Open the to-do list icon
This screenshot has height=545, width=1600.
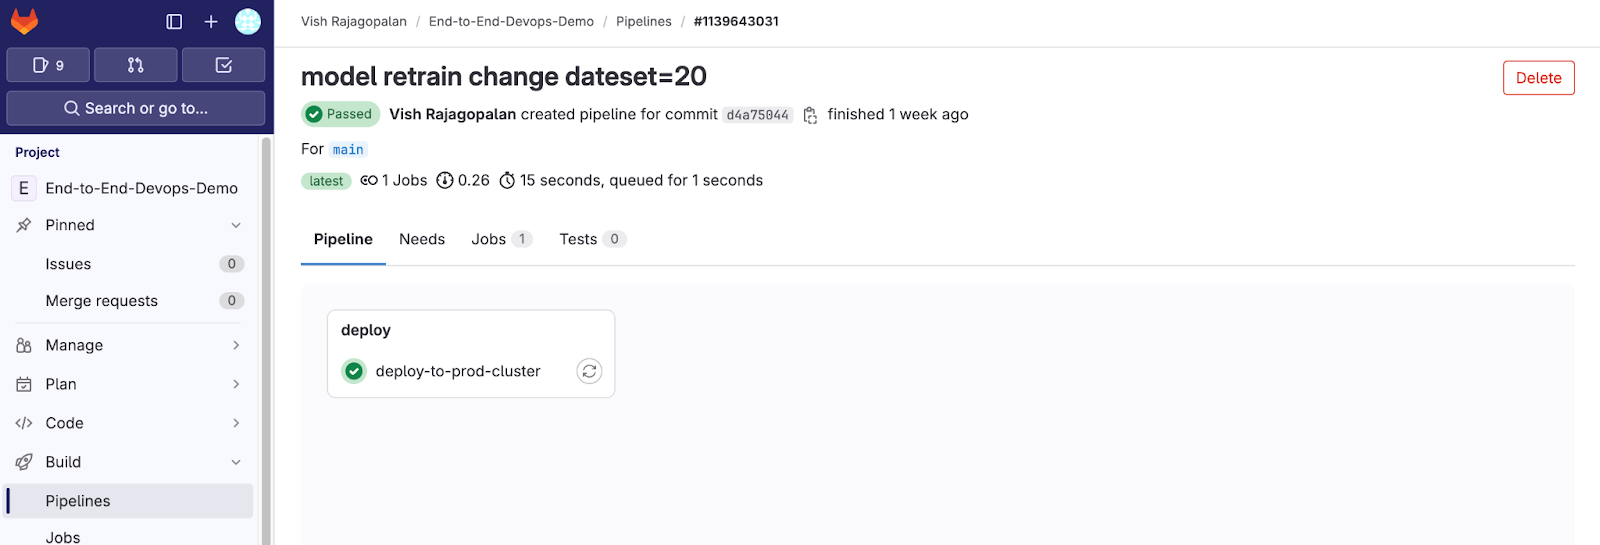coord(224,65)
